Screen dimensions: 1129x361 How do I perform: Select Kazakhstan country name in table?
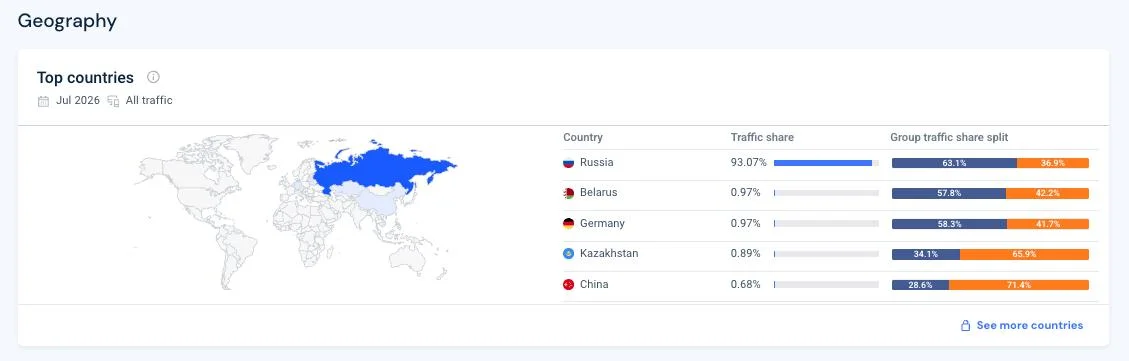pos(609,254)
